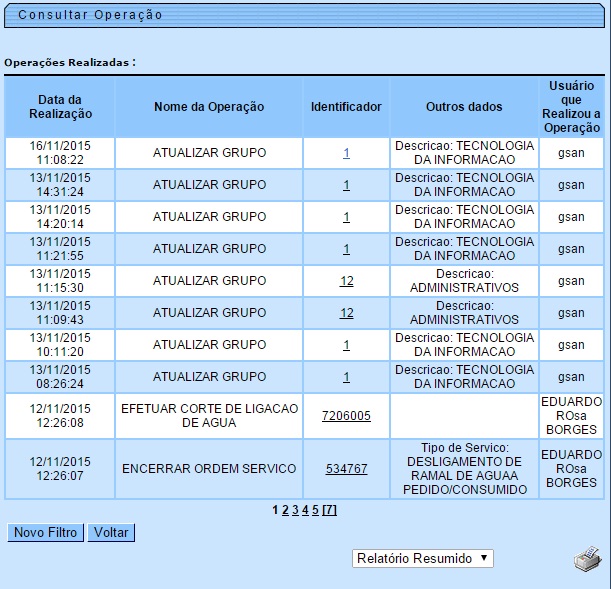
Task: Click identifier 1 in 08:26:24 row
Action: click(x=346, y=377)
